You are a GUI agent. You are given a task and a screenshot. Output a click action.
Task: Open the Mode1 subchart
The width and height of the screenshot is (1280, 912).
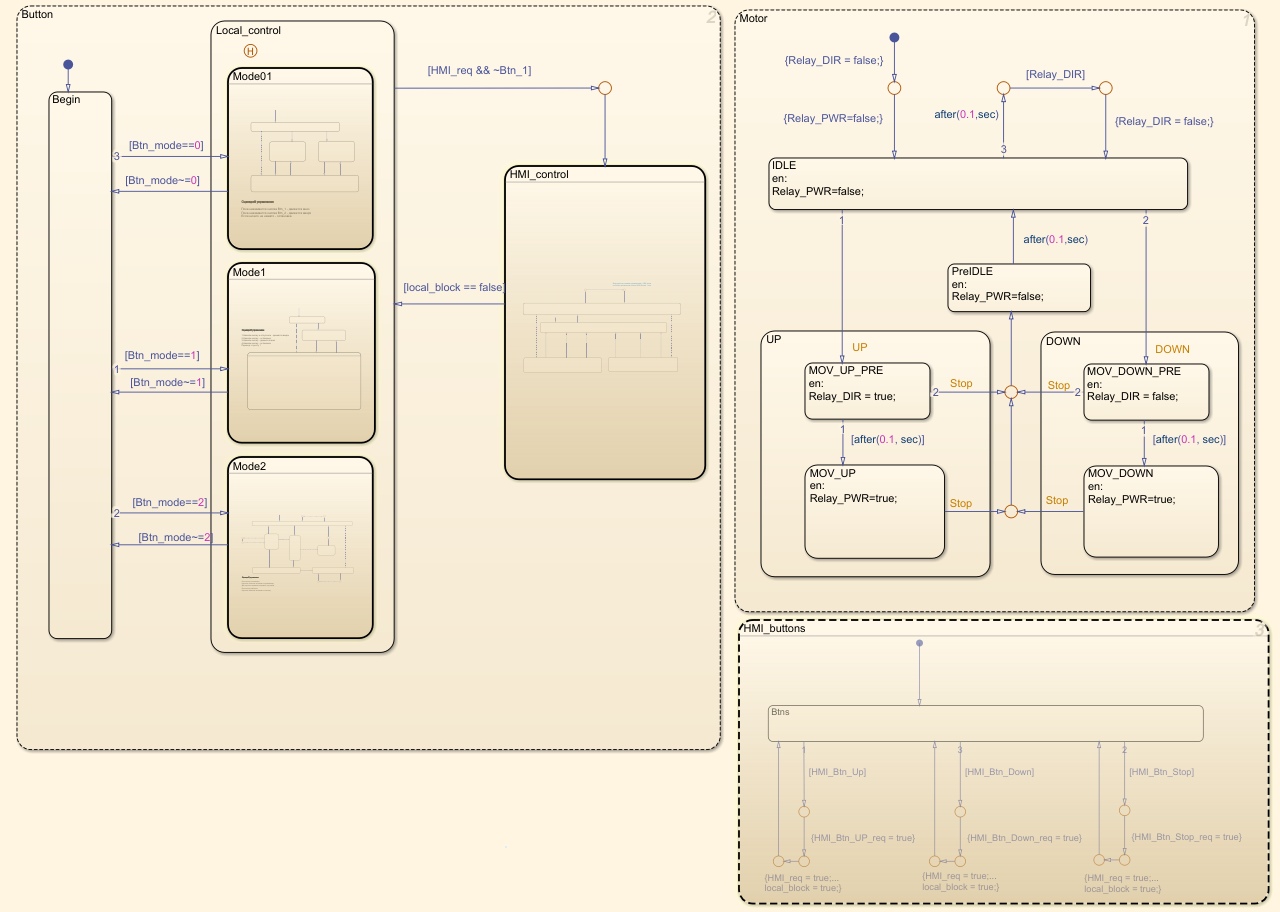pyautogui.click(x=300, y=353)
